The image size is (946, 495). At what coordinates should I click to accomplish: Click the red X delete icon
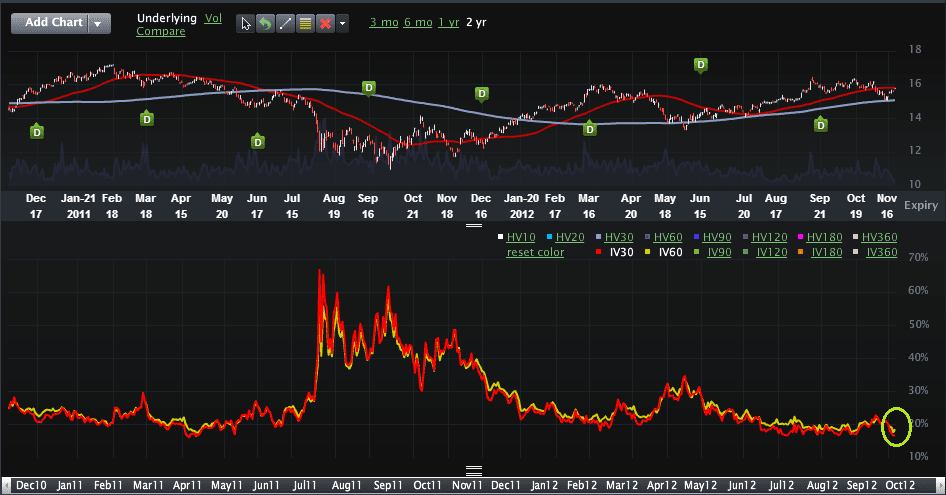point(324,23)
